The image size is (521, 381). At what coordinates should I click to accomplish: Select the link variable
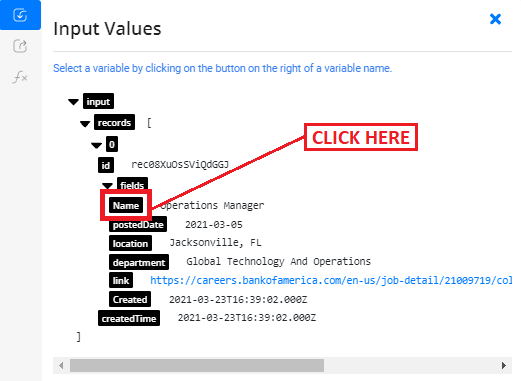[x=121, y=280]
